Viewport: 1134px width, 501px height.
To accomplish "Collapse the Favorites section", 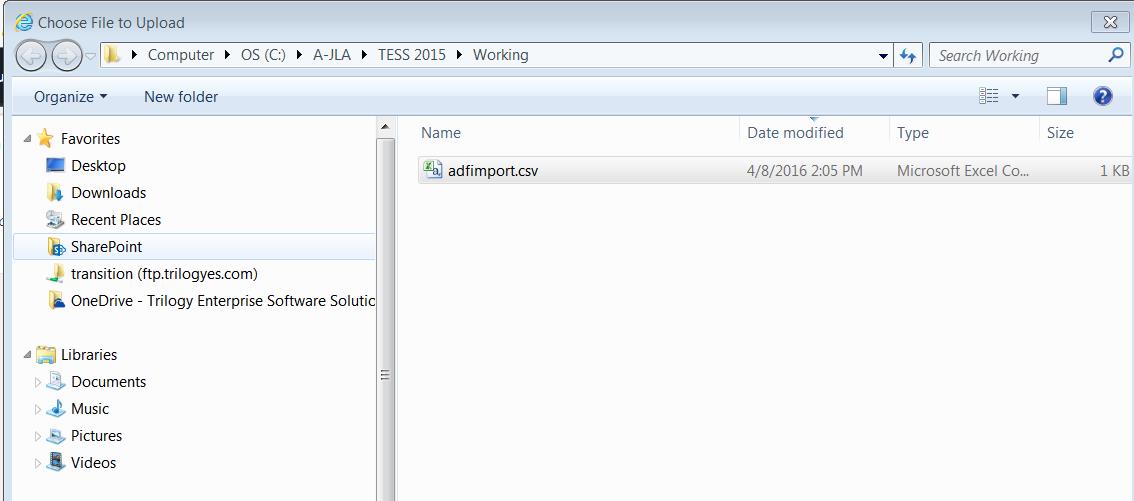I will click(27, 139).
